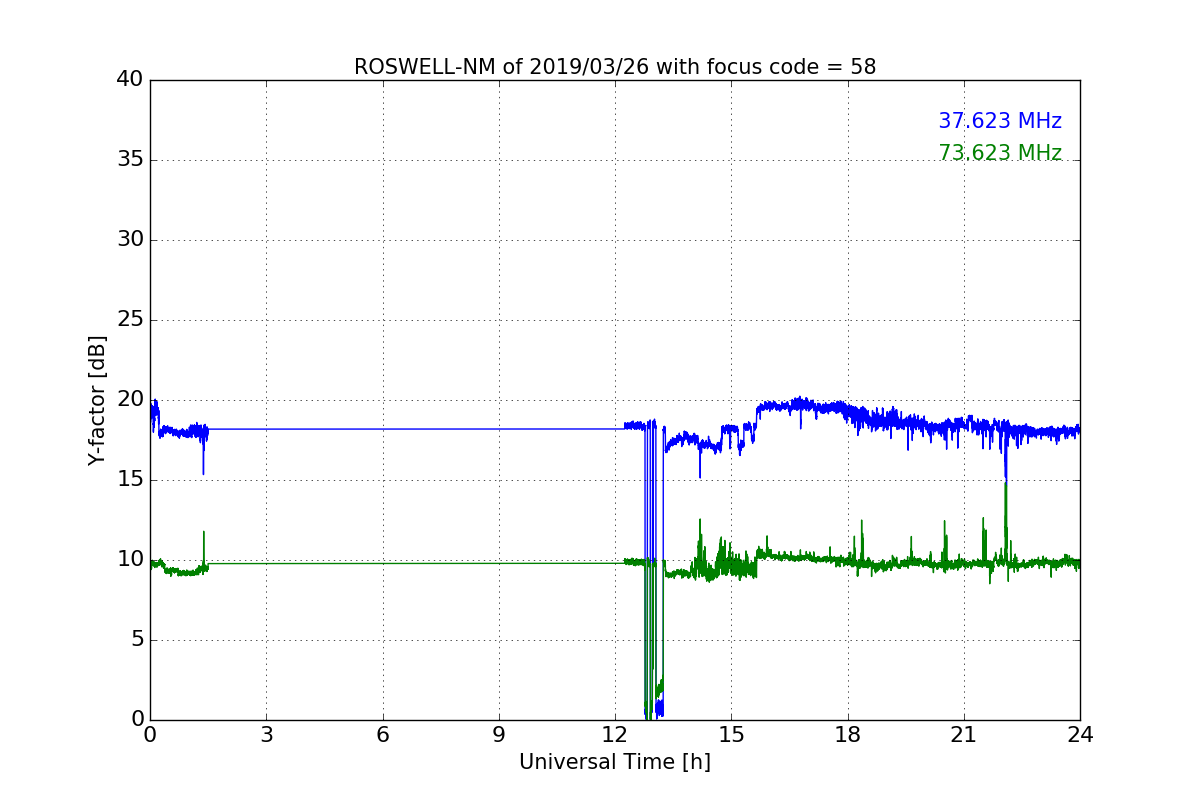The height and width of the screenshot is (800, 1200).
Task: Click the y-axis tick label '15'
Action: (x=130, y=480)
